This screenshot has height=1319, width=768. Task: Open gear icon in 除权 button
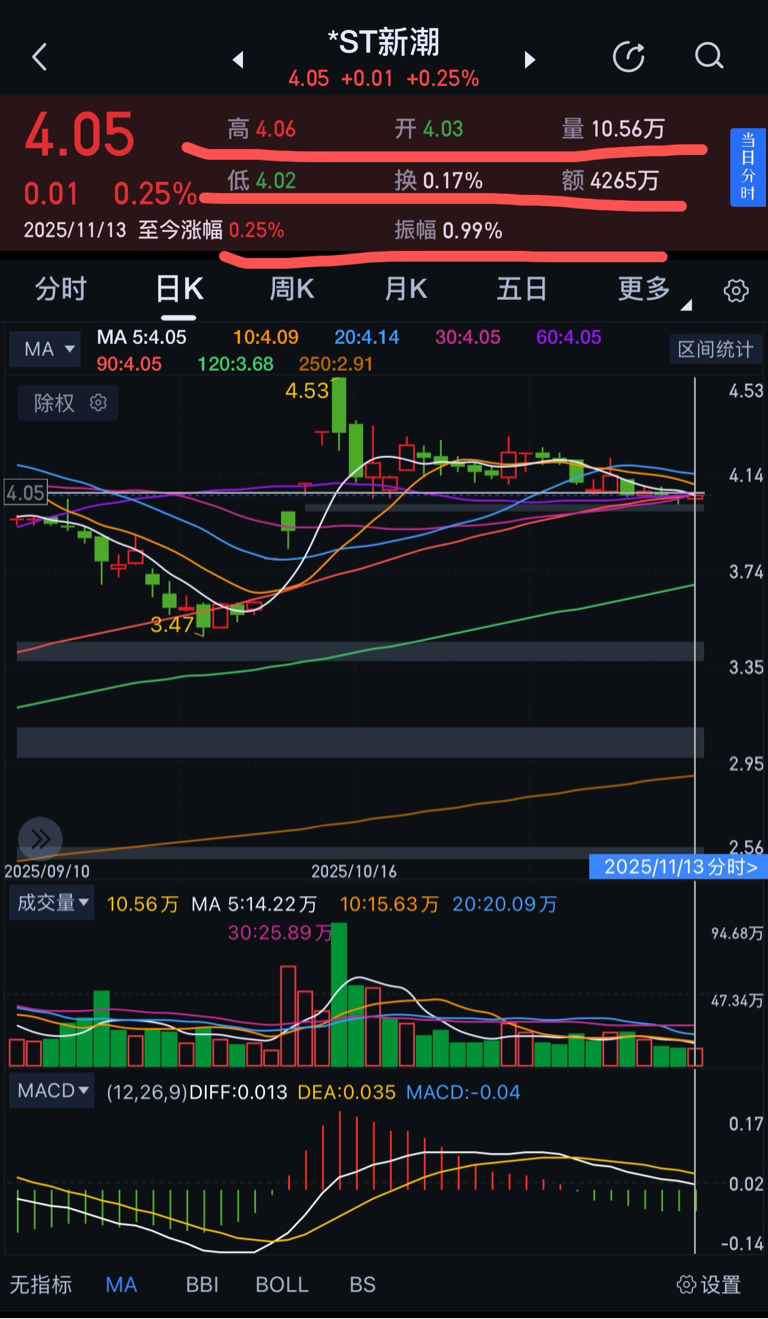98,403
